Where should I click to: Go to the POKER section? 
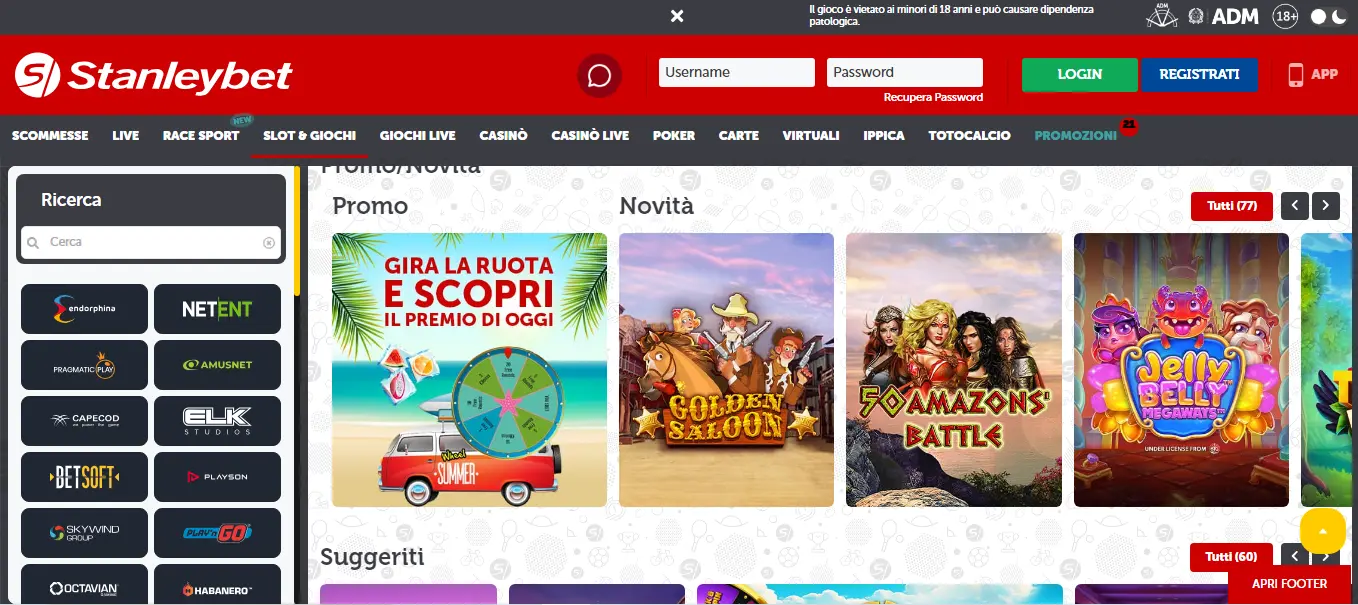pos(674,135)
